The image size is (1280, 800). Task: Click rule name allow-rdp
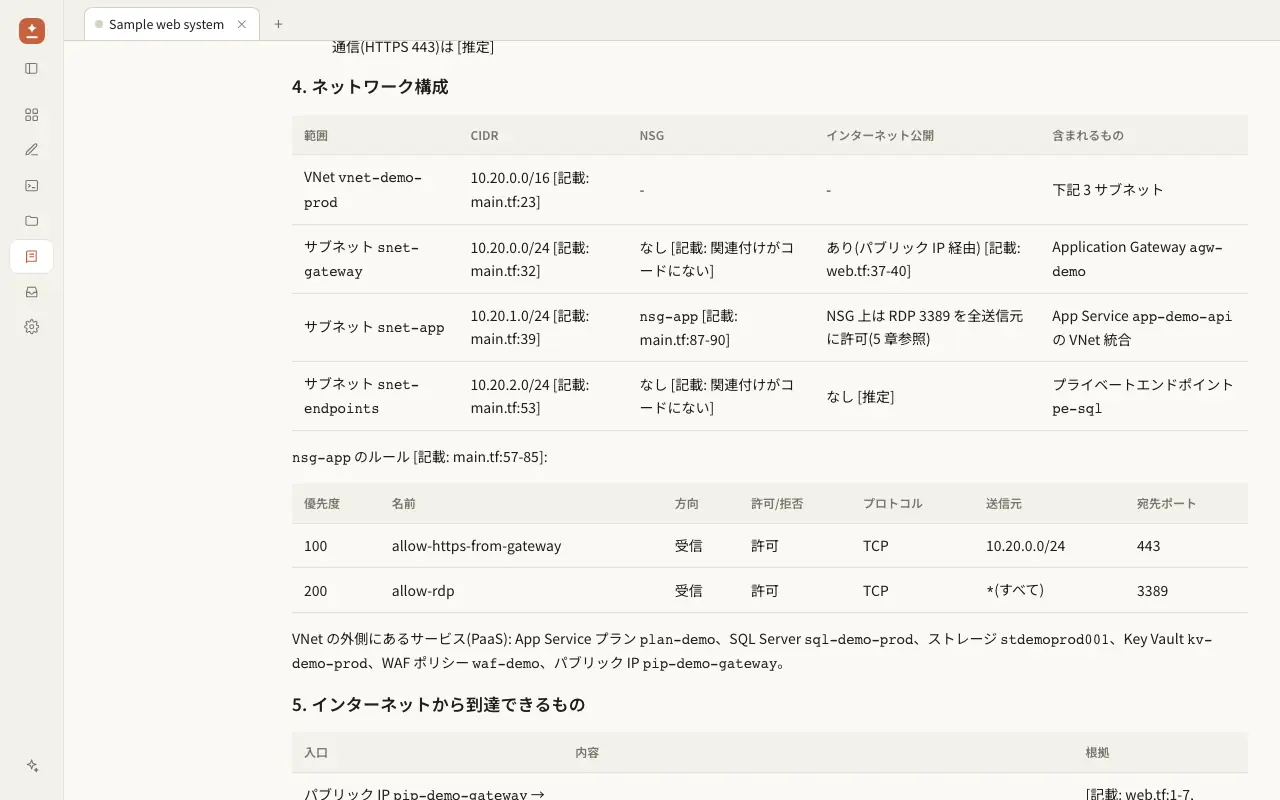[423, 591]
